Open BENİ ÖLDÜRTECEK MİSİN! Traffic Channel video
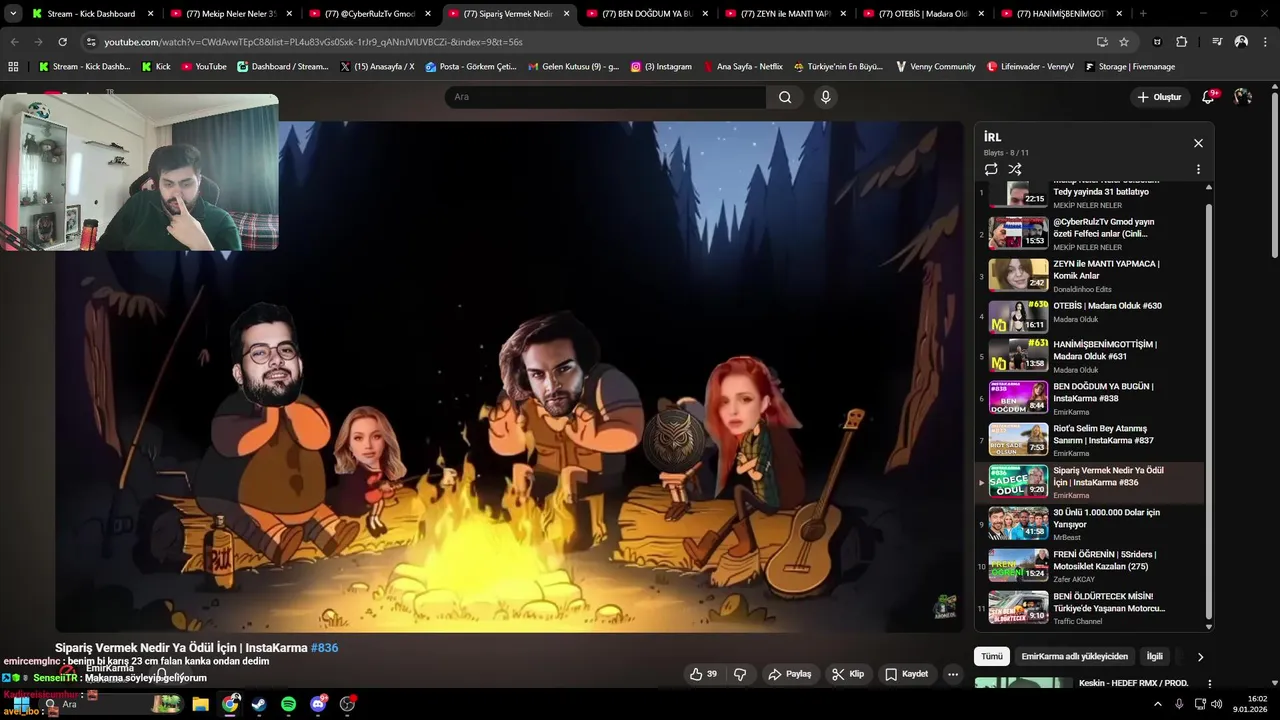Viewport: 1280px width, 720px height. coord(1090,608)
